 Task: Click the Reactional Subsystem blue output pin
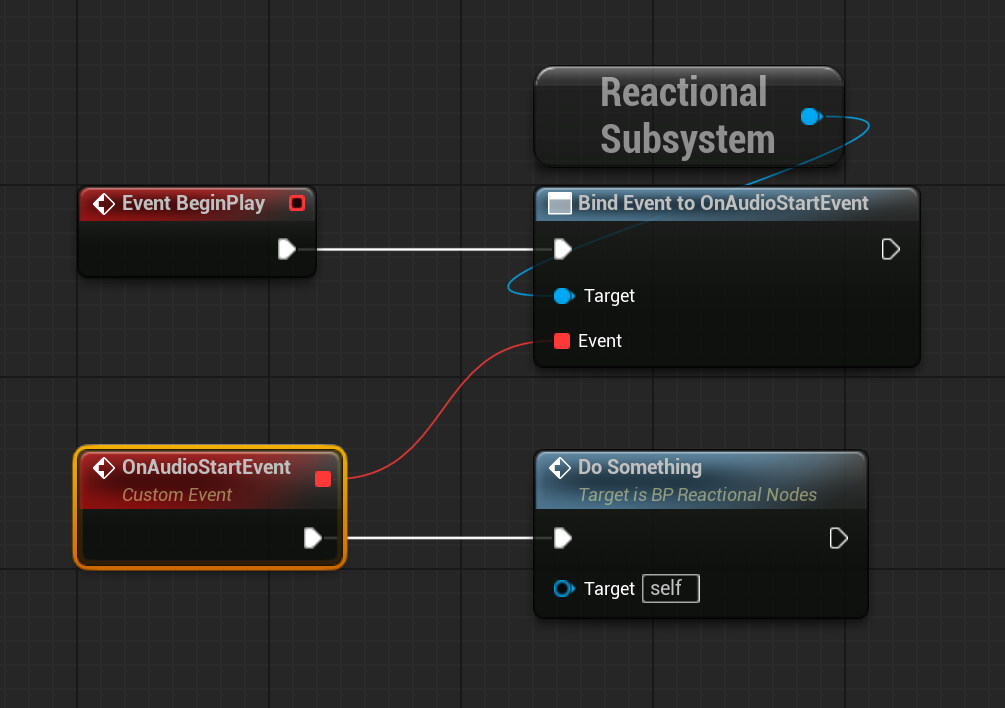[810, 117]
